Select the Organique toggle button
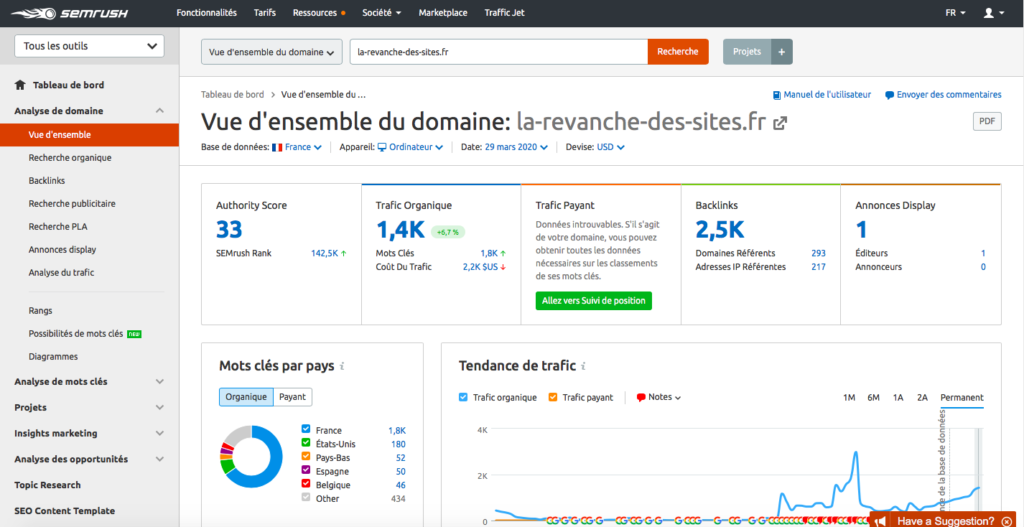The image size is (1024, 527). pyautogui.click(x=246, y=396)
